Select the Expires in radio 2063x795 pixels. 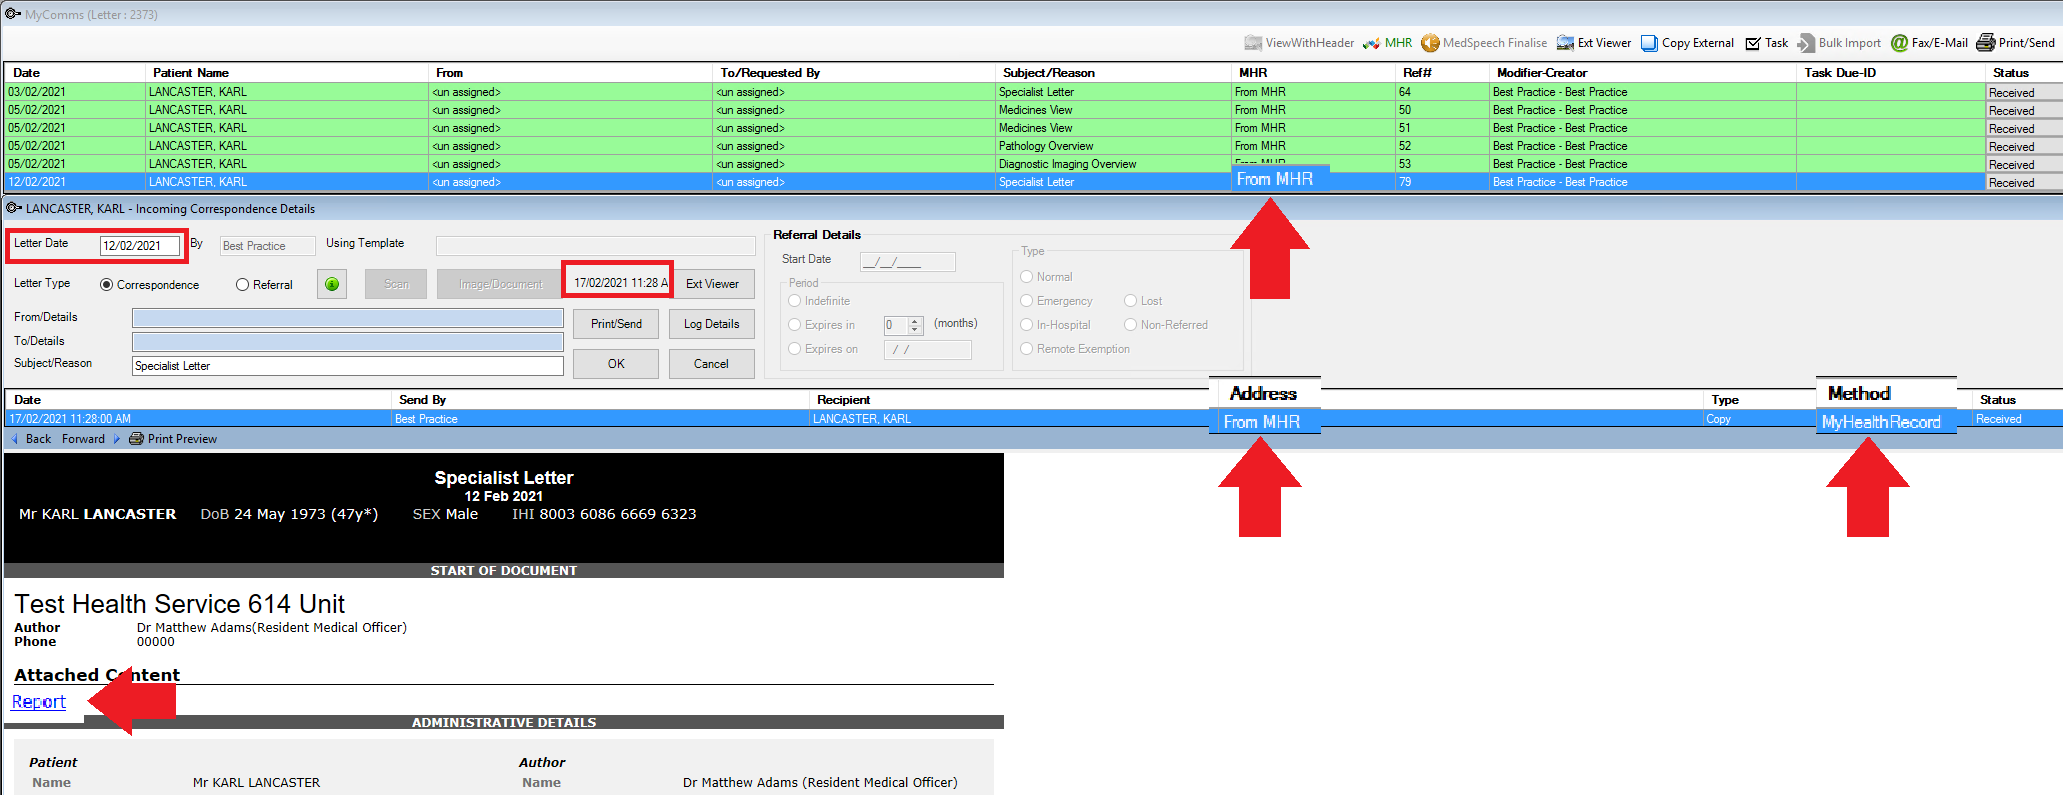click(794, 325)
